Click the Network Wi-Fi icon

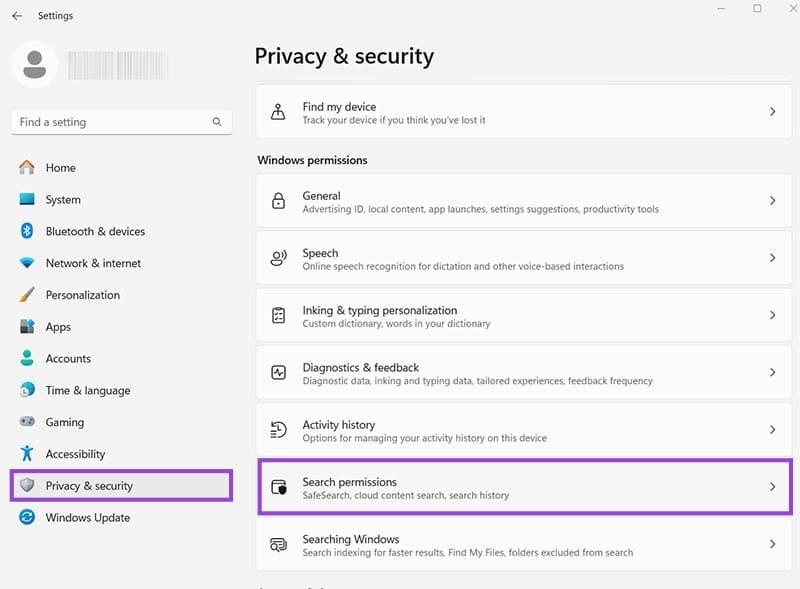tap(27, 263)
